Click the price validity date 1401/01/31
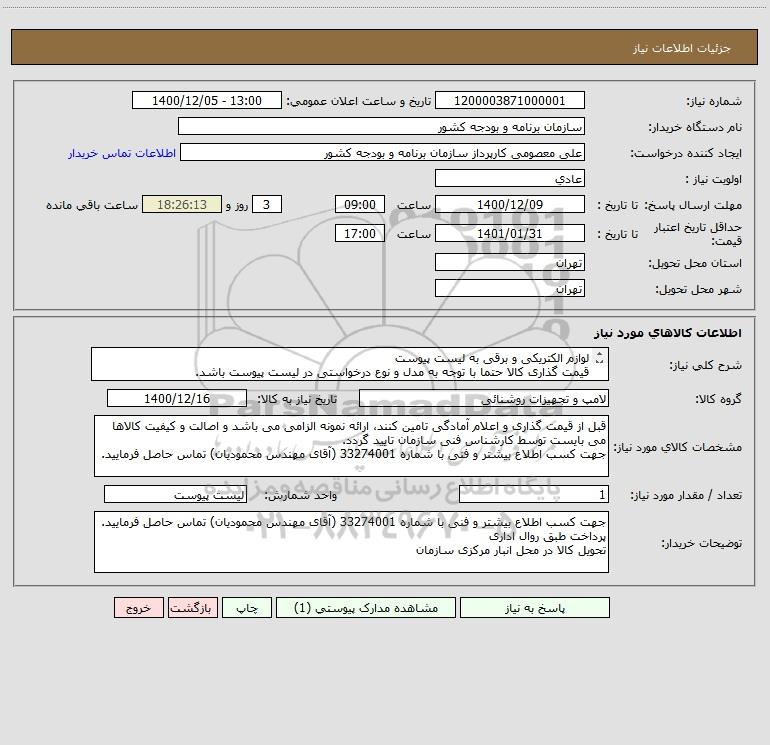 510,233
